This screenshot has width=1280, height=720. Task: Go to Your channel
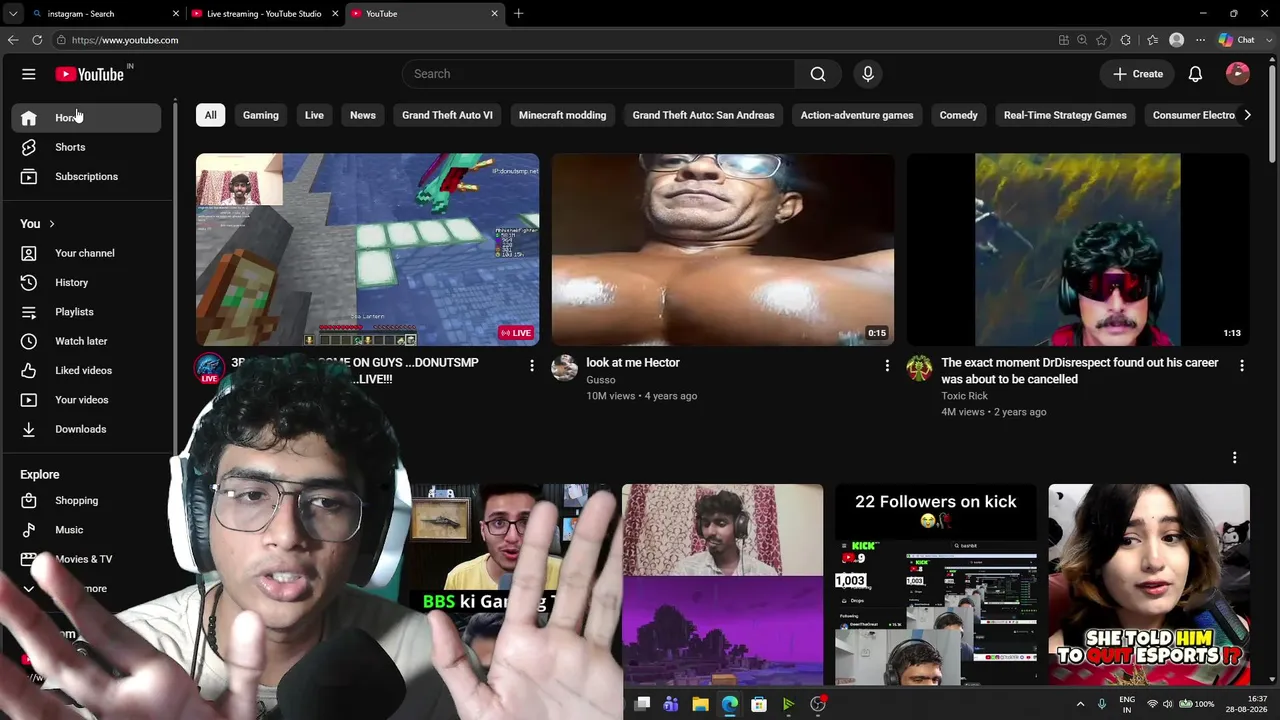coord(86,253)
